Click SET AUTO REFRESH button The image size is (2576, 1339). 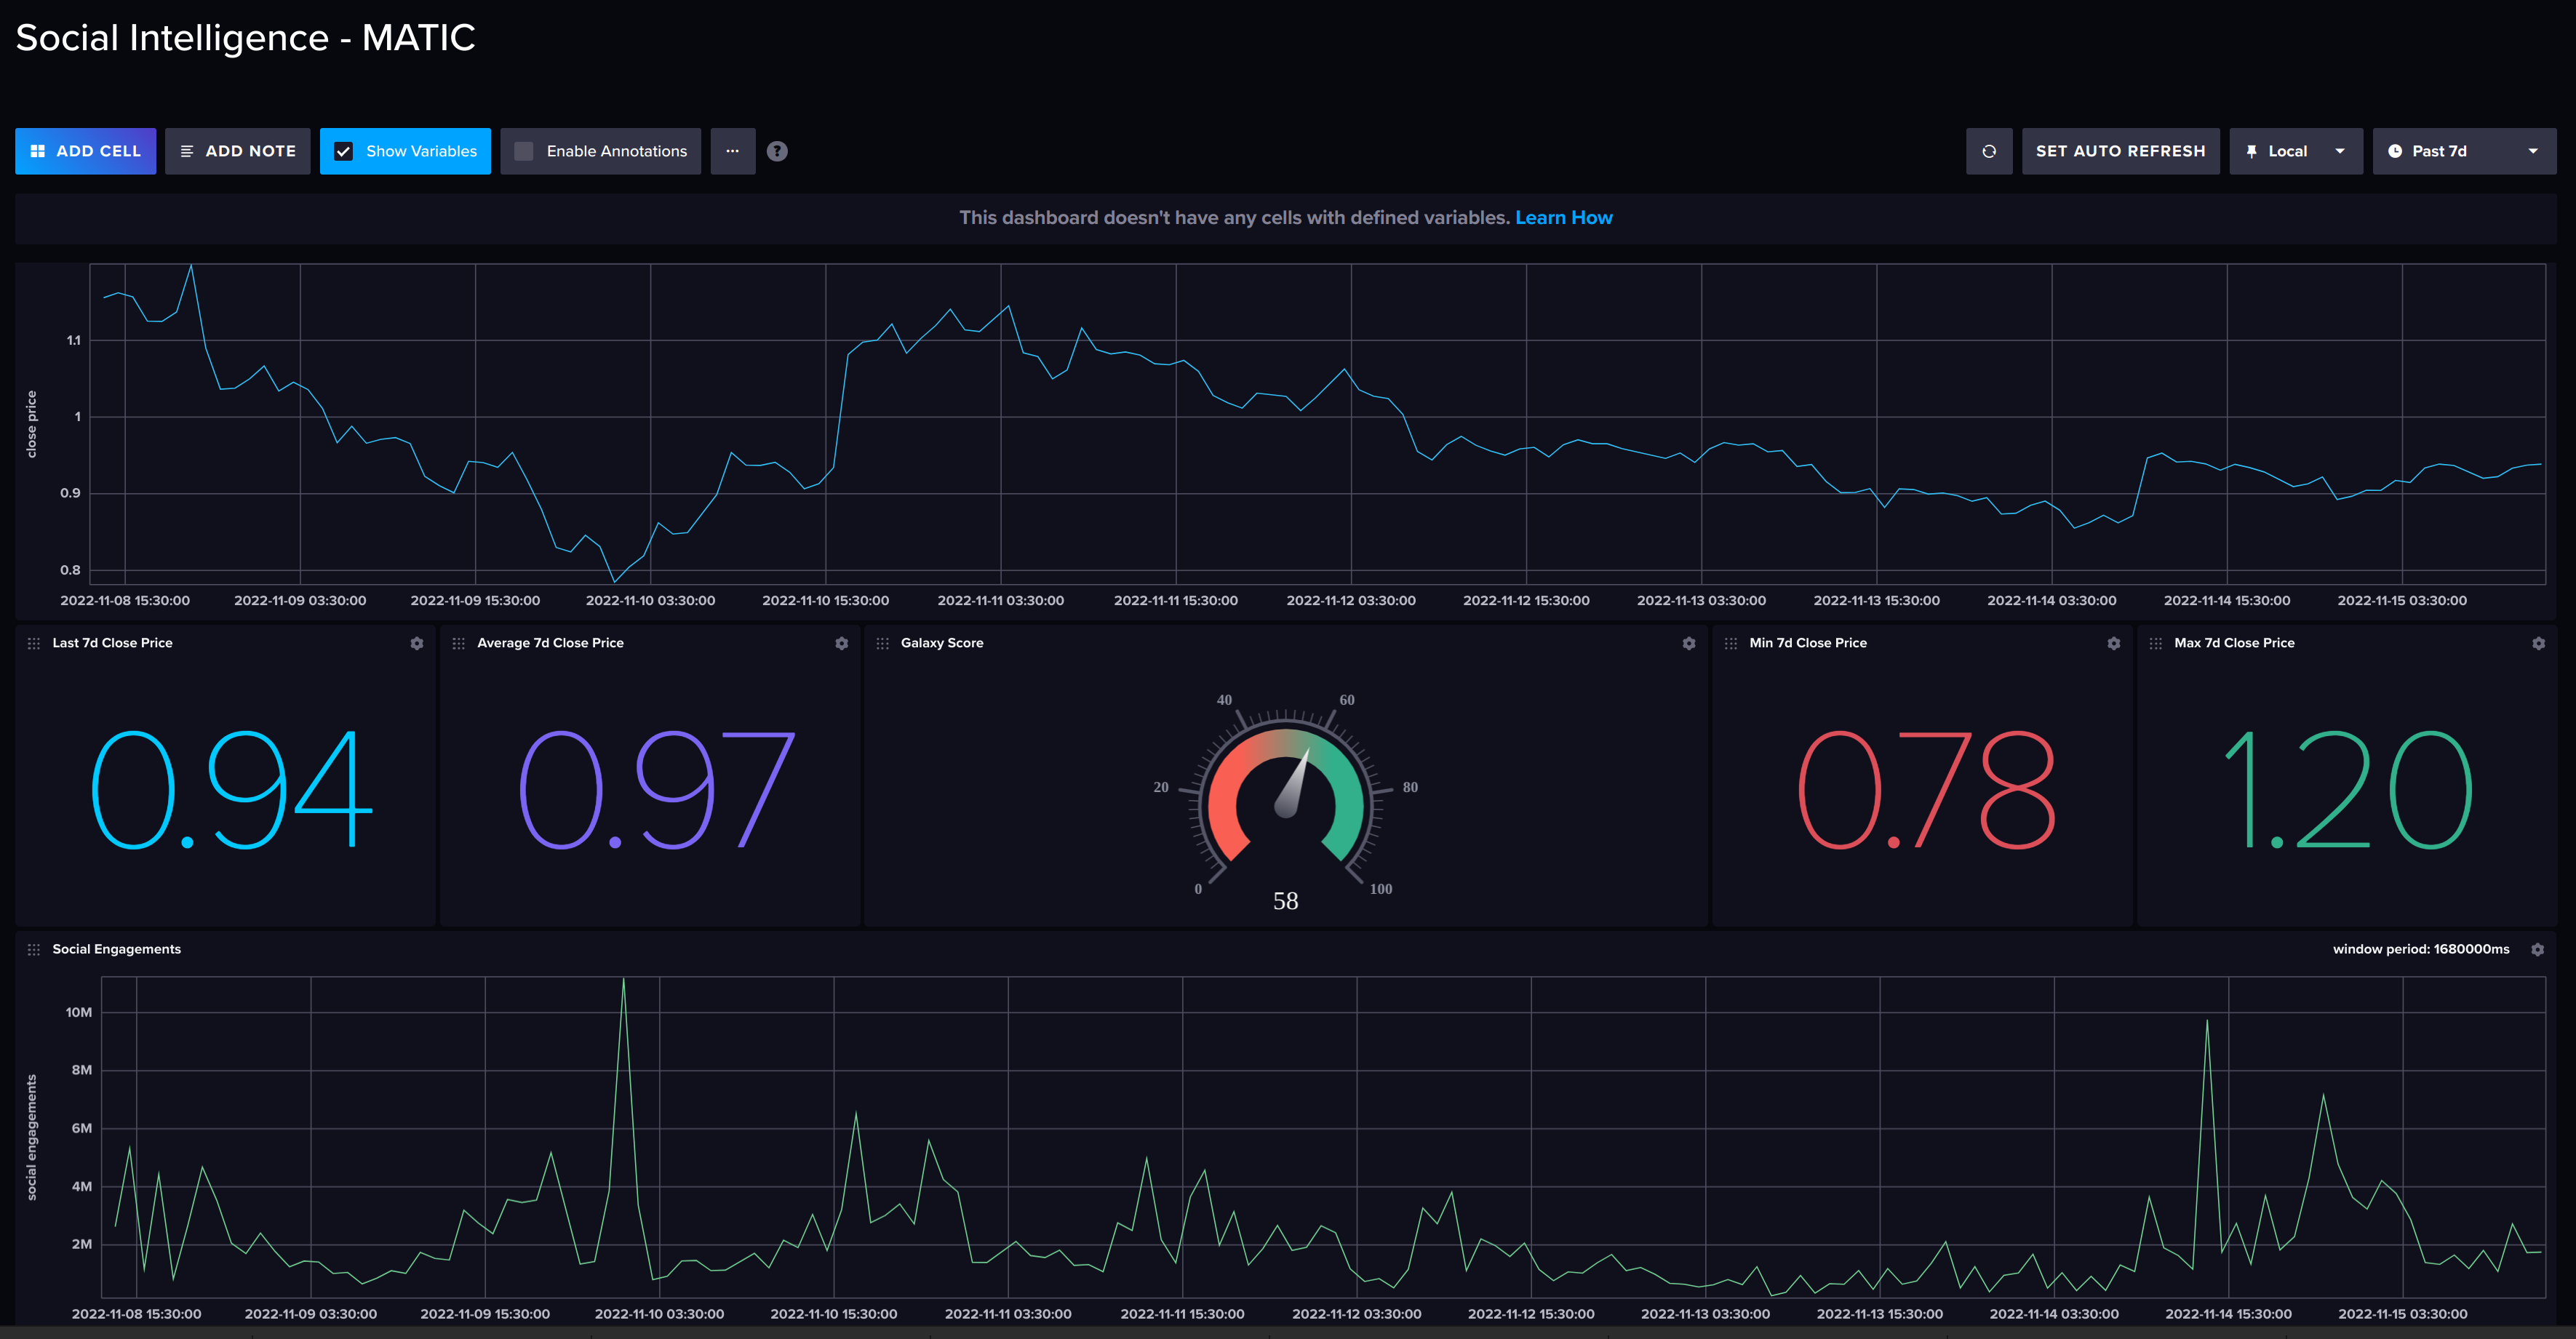(2120, 151)
